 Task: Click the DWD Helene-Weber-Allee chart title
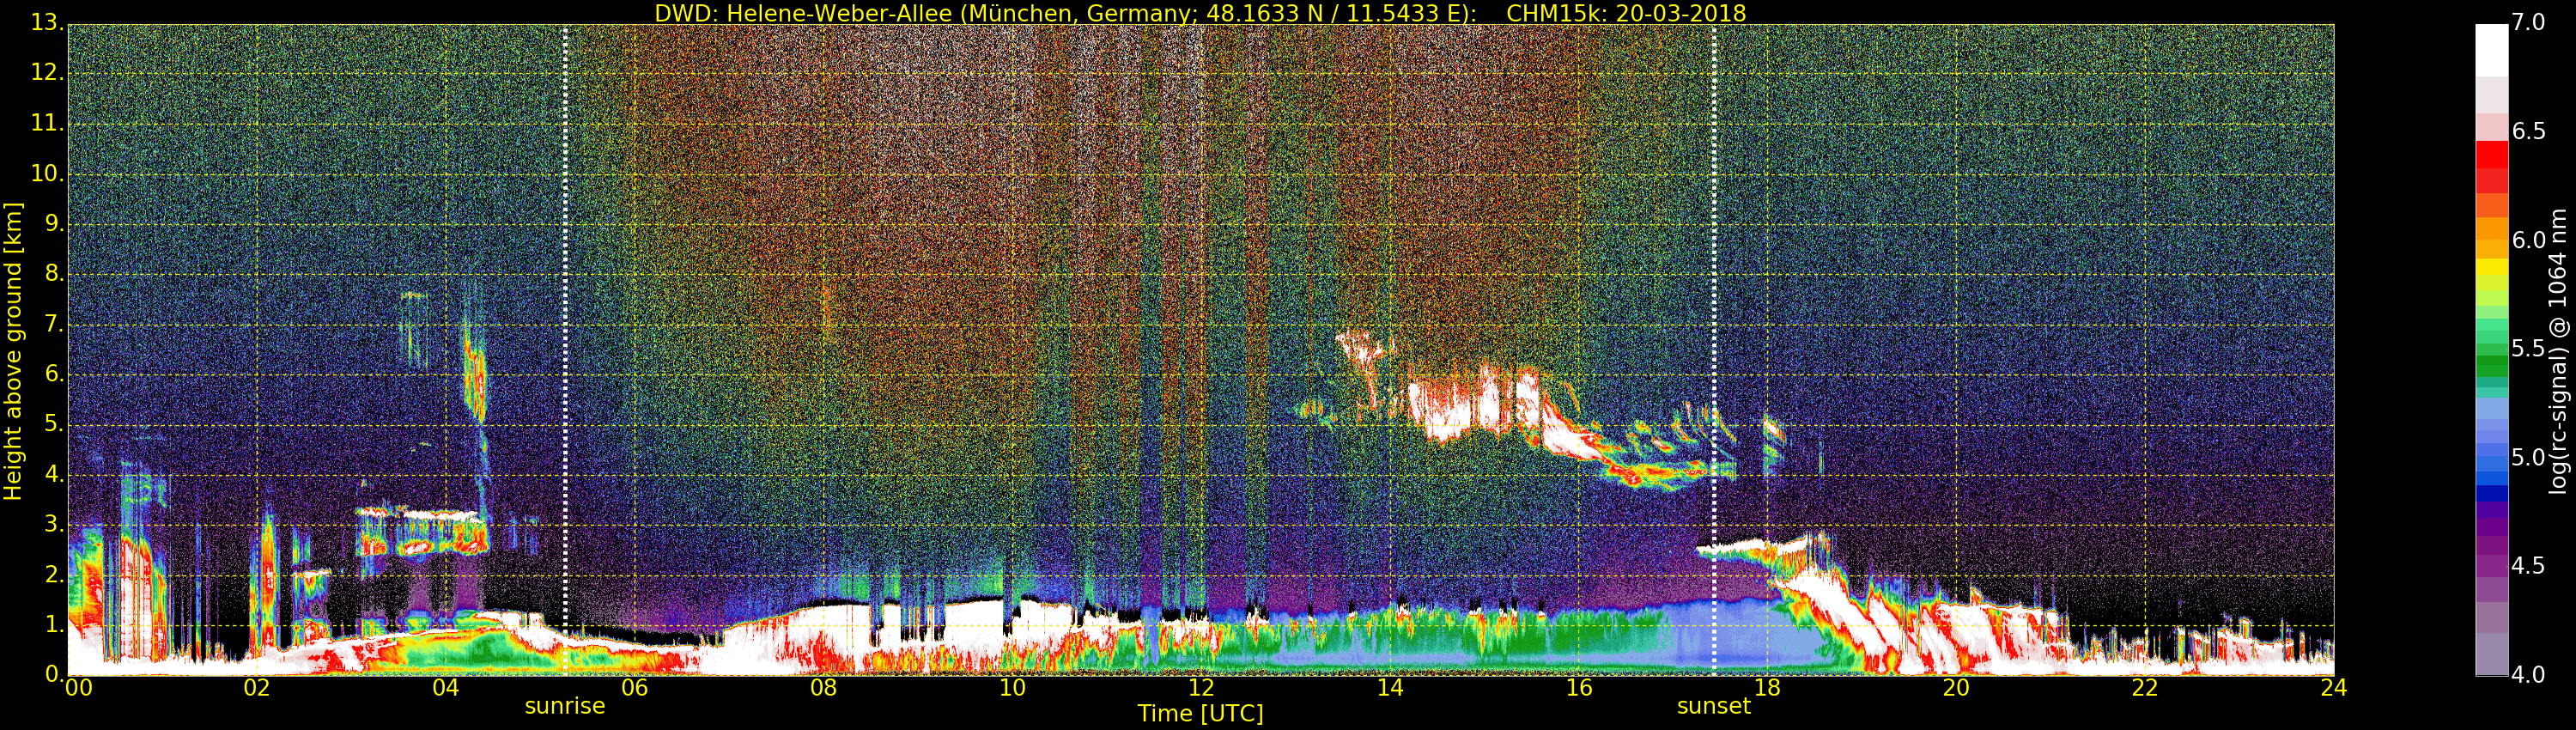[x=1200, y=13]
